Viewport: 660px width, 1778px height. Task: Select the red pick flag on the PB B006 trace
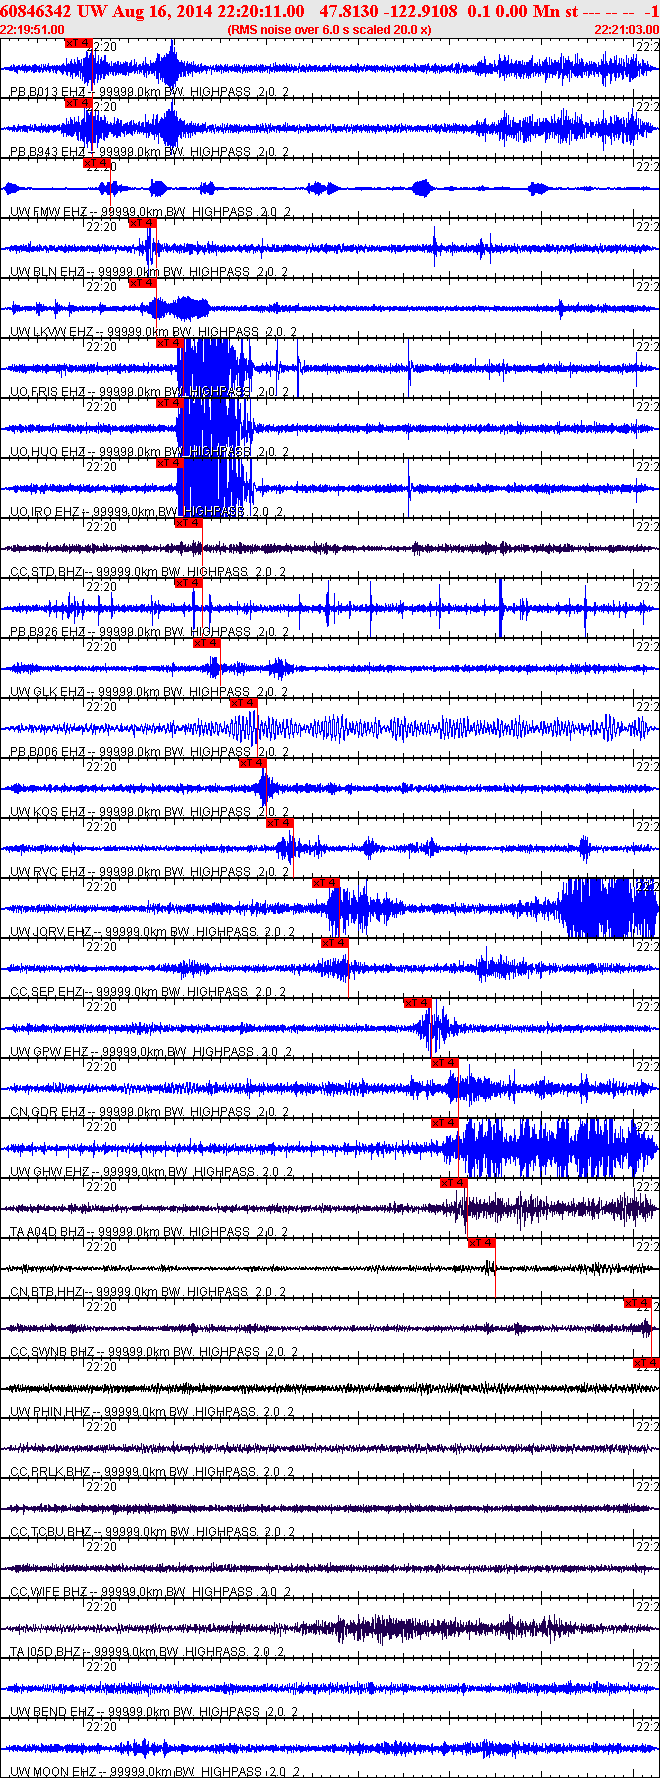(243, 703)
